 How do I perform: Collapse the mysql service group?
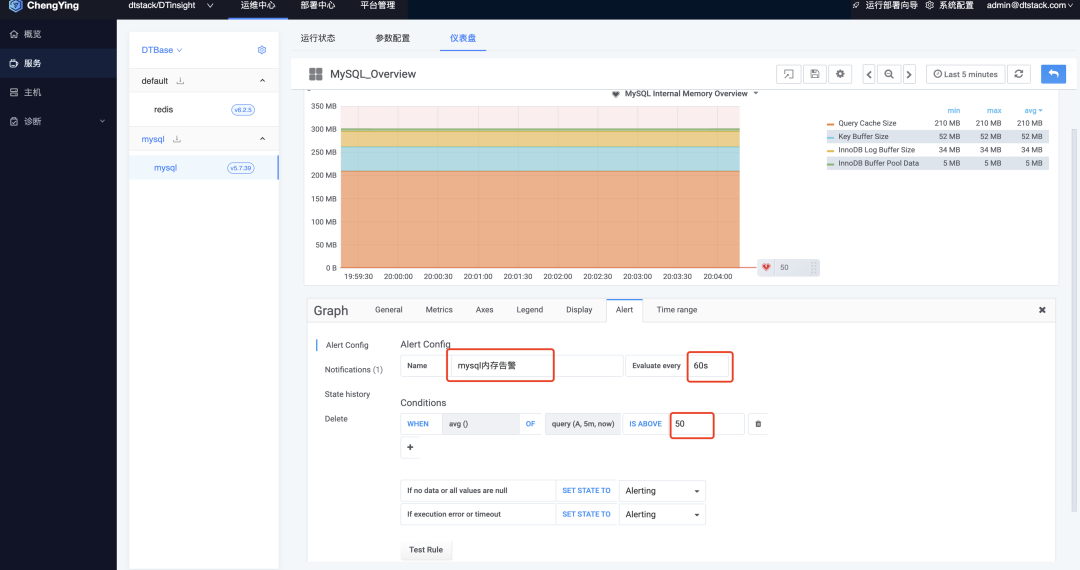(x=262, y=139)
